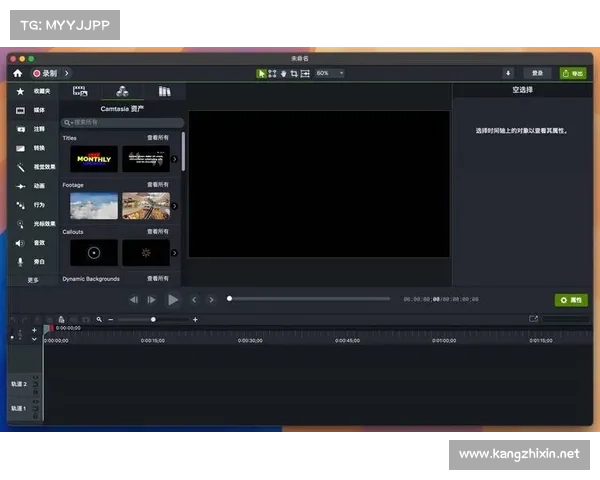The width and height of the screenshot is (600, 480).
Task: Select the hand pan tool
Action: (283, 73)
